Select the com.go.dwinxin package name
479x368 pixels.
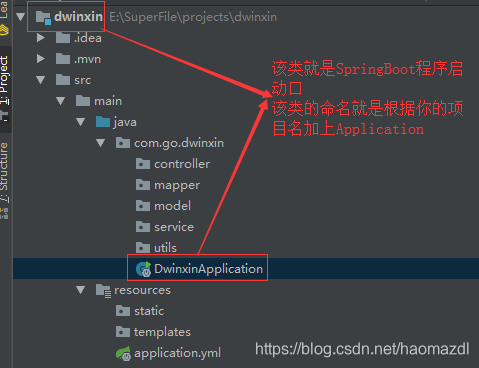[179, 143]
